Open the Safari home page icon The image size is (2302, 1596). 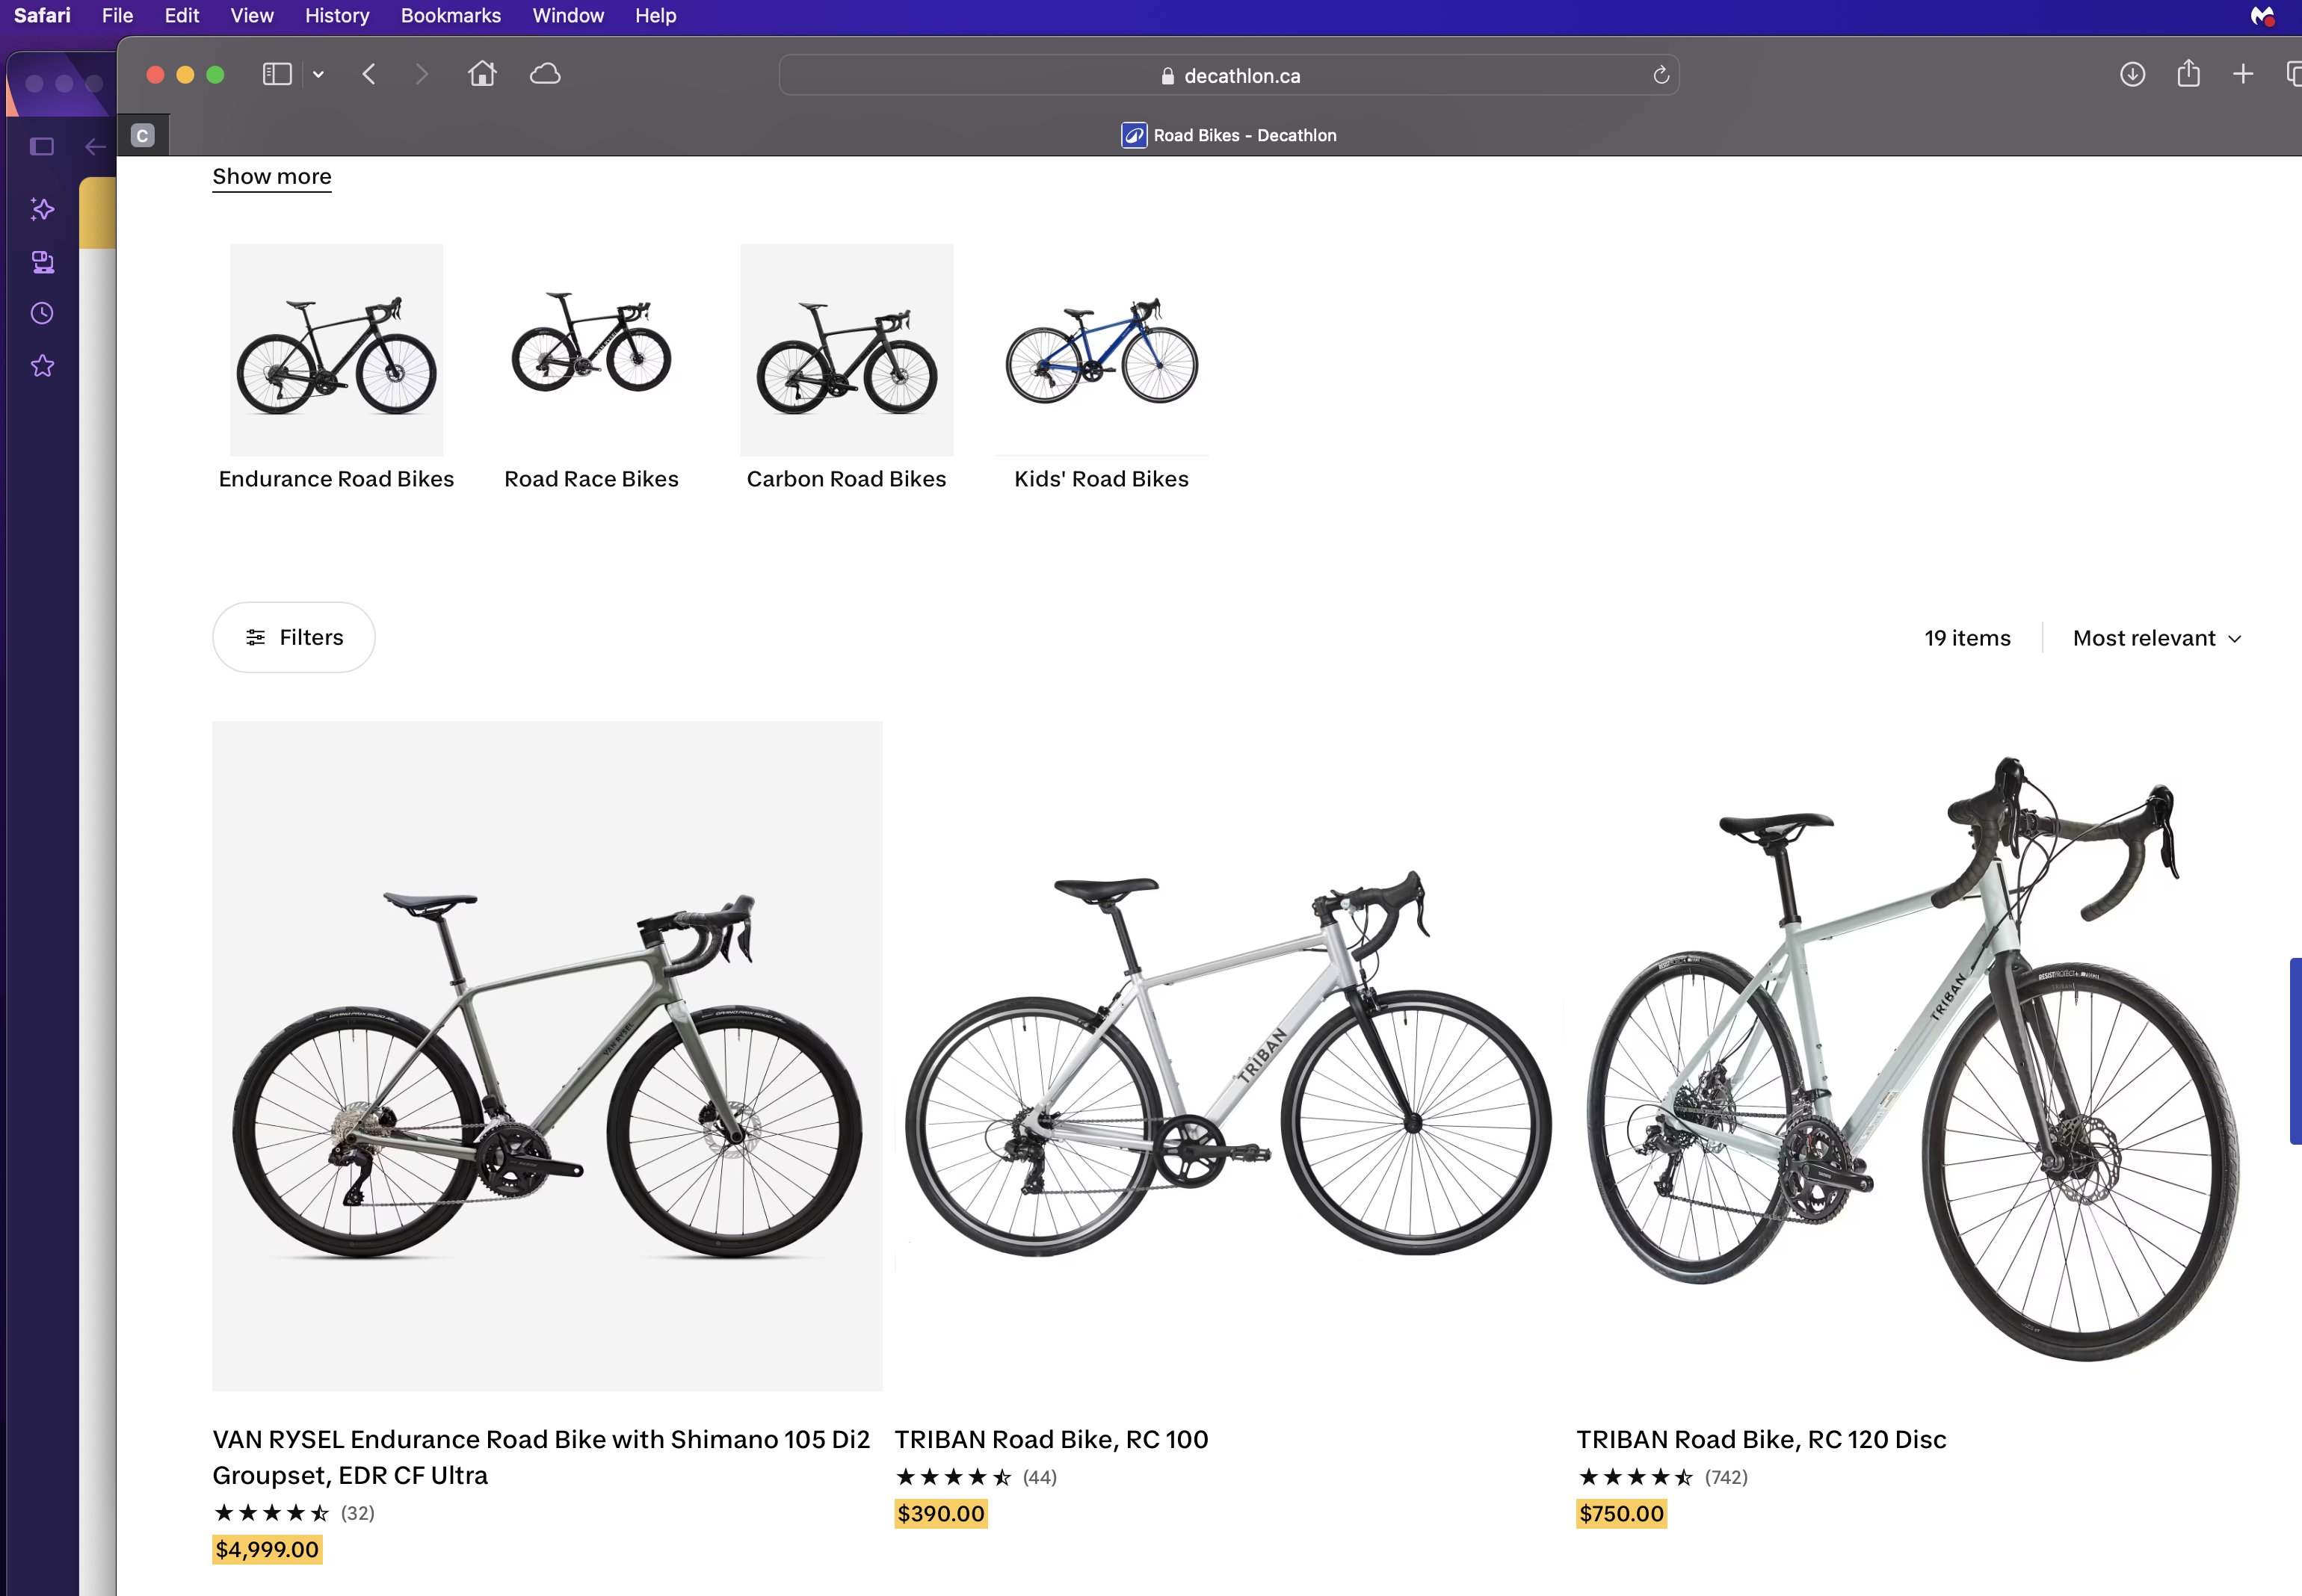482,73
